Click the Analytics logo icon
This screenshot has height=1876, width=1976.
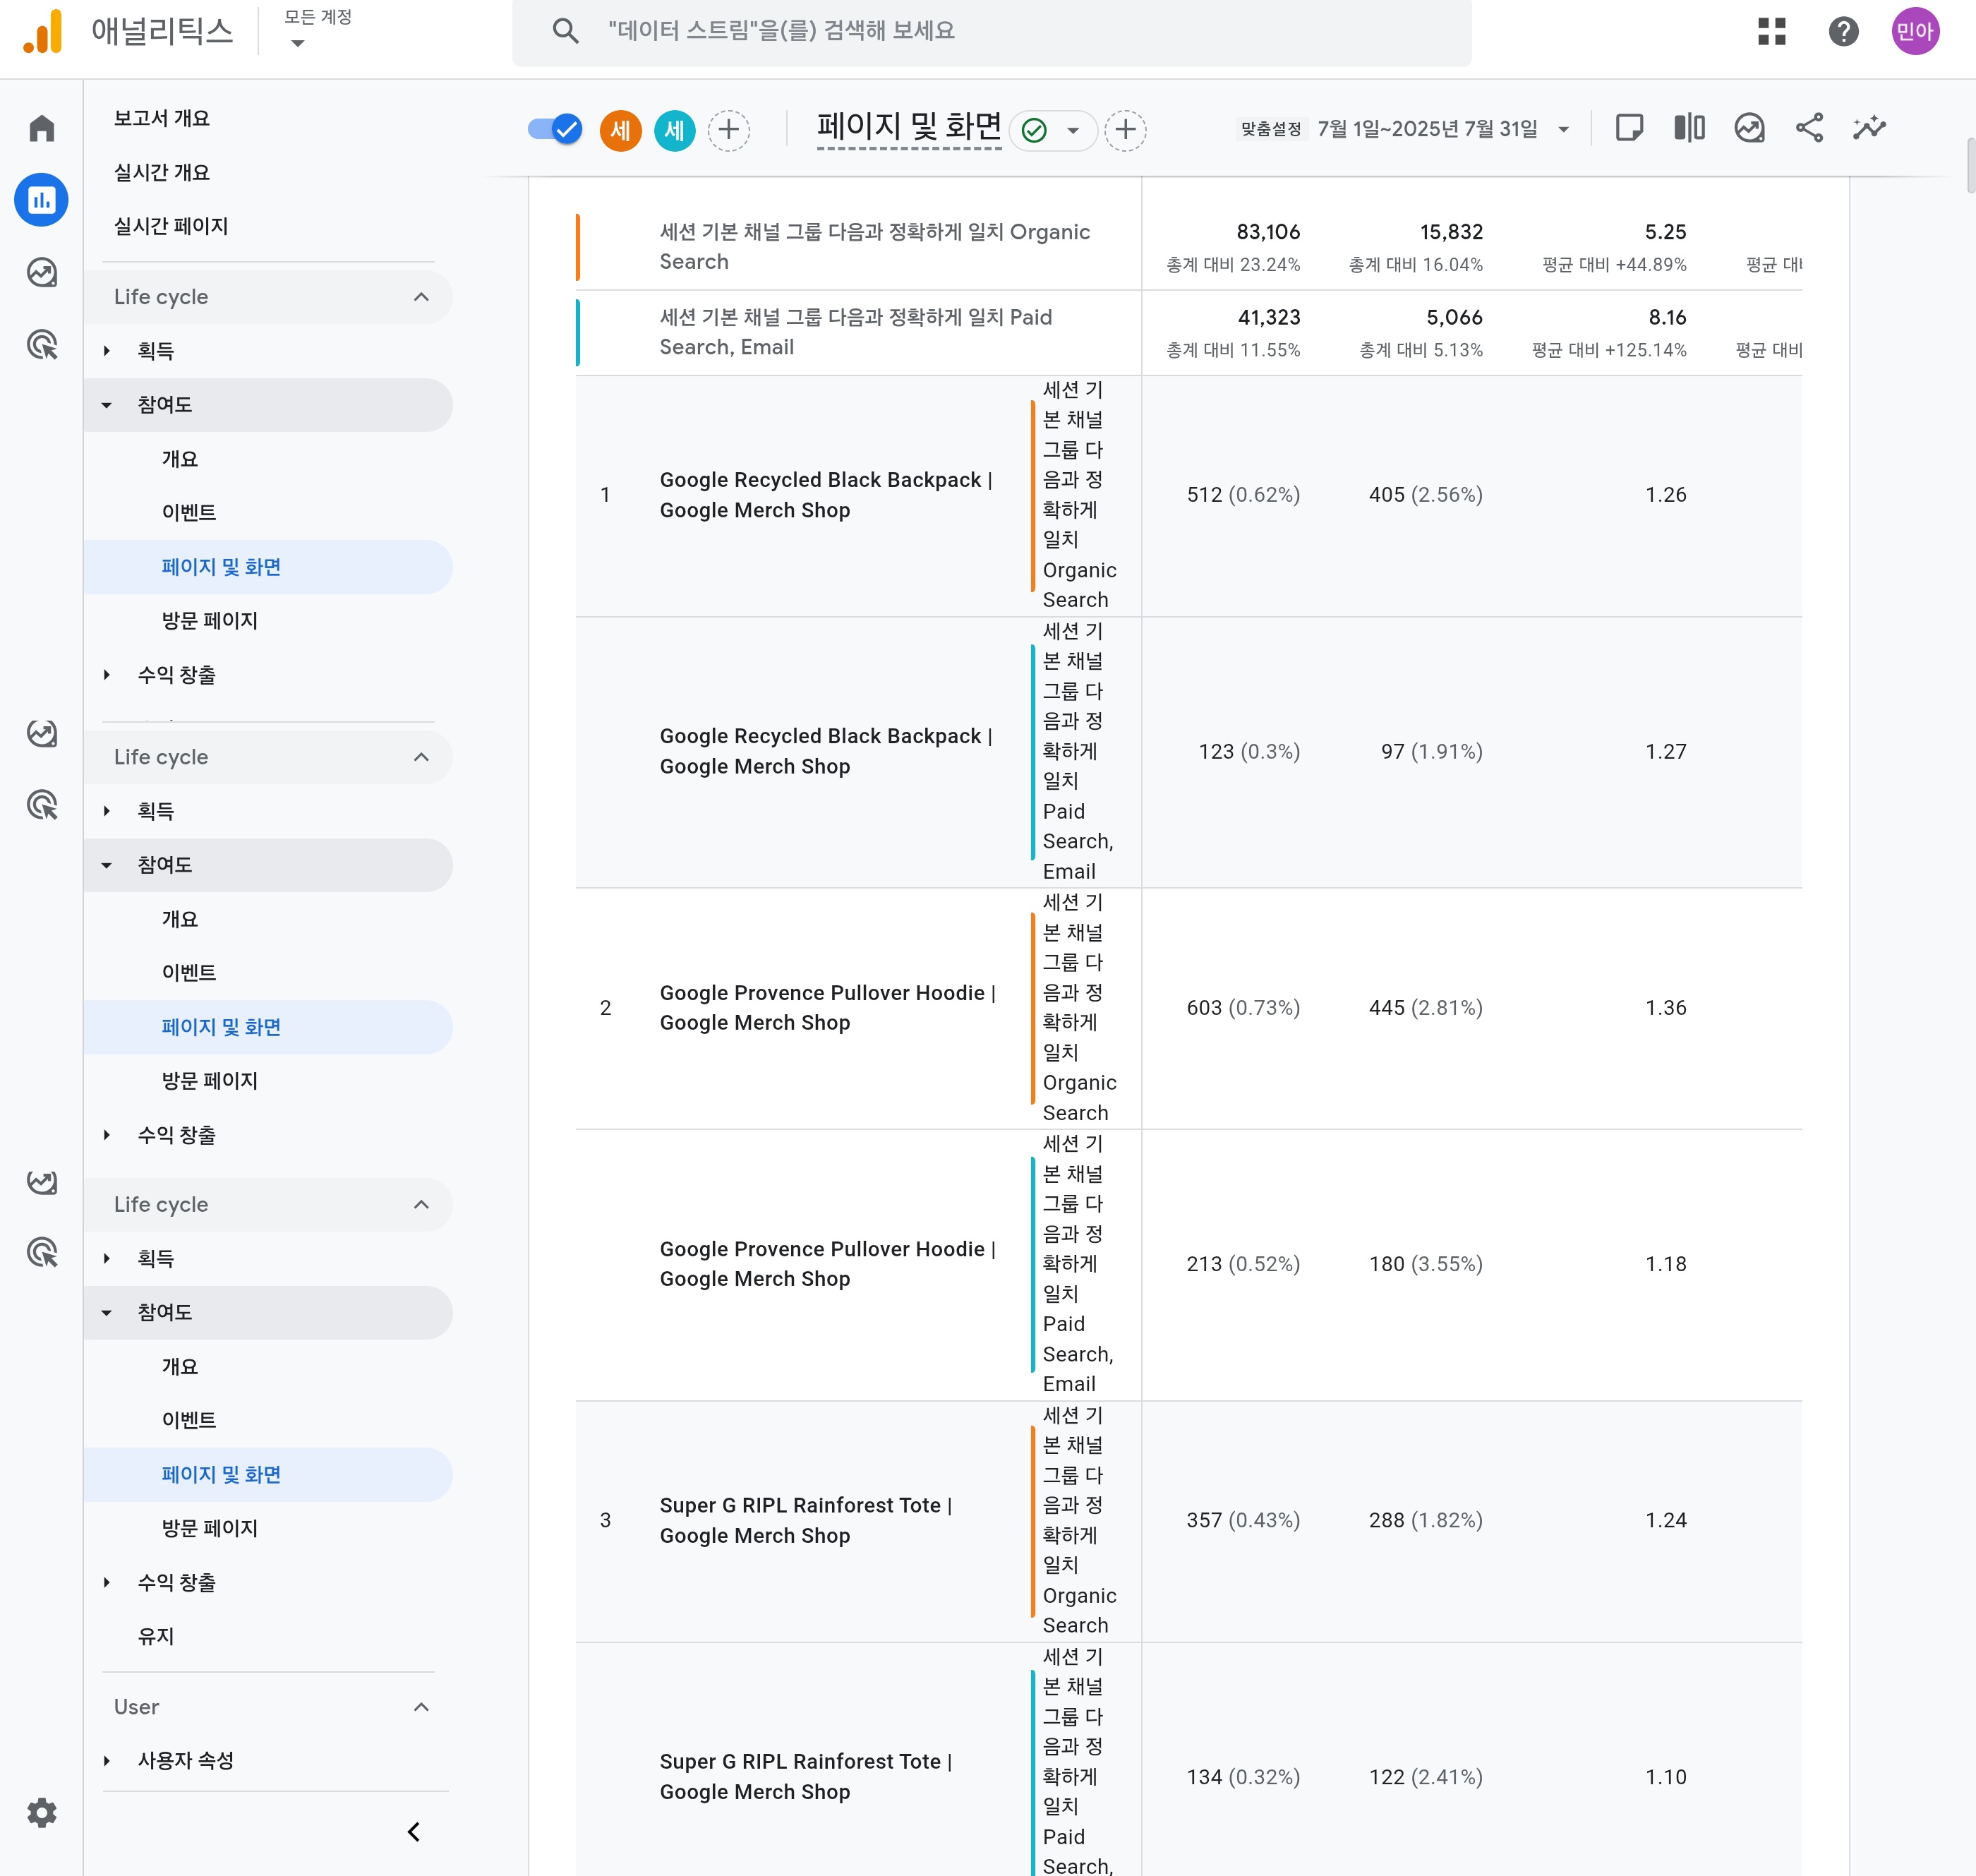coord(43,31)
